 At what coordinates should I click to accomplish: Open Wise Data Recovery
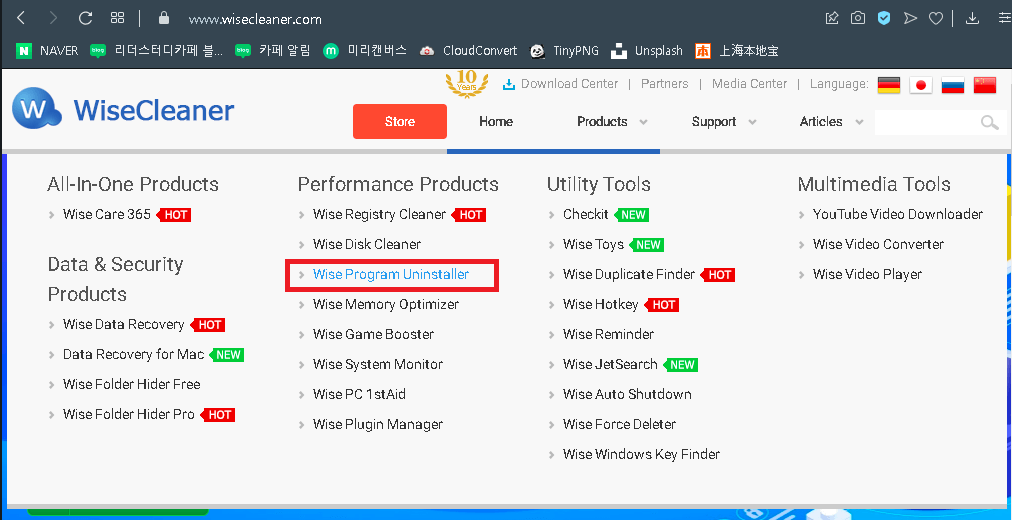pos(123,325)
